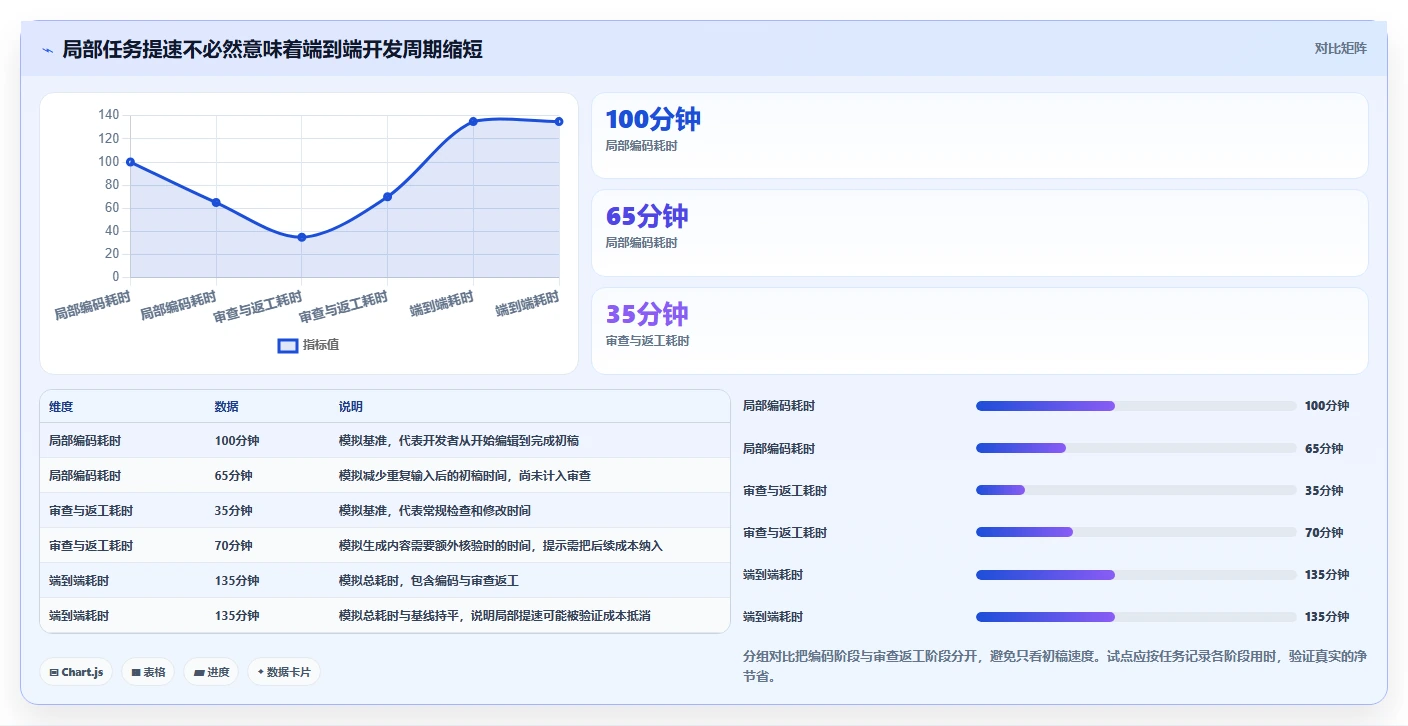Open the 100分钟 data card
This screenshot has height=726, width=1408.
tap(980, 136)
